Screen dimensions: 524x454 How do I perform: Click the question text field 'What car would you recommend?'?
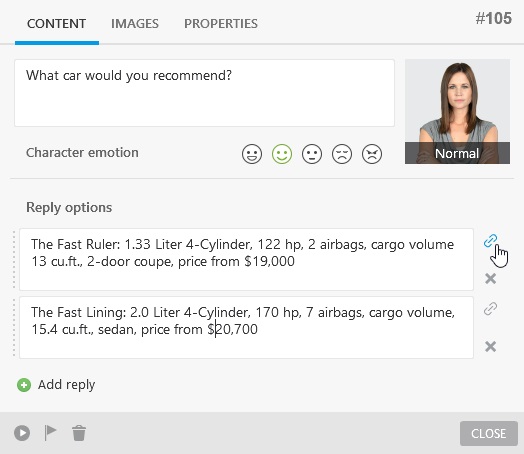(x=204, y=93)
